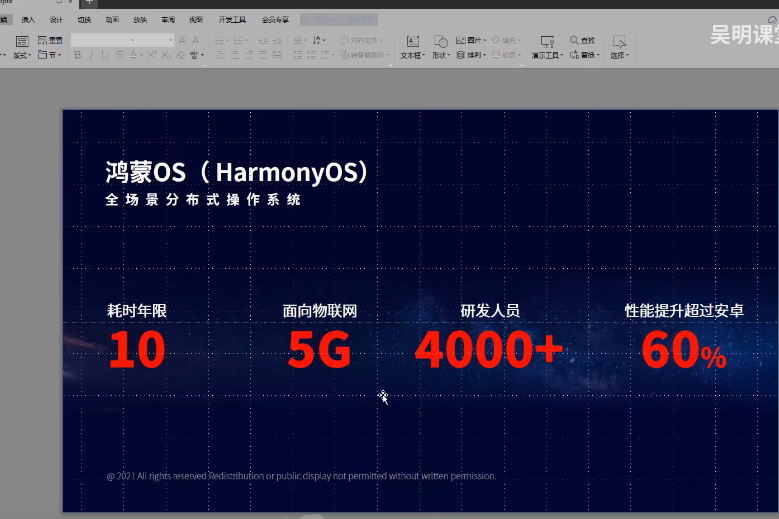Image resolution: width=779 pixels, height=519 pixels.
Task: Switch to the 动画 Animation tab
Action: point(112,20)
